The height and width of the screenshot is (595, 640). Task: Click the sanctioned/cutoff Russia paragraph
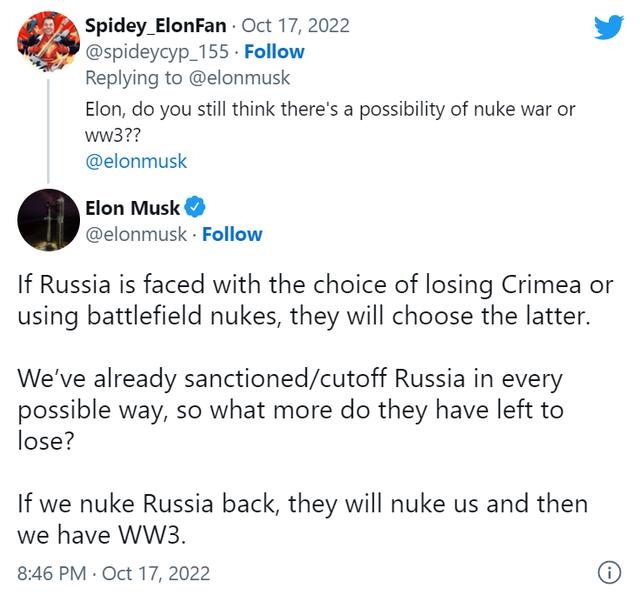(290, 409)
